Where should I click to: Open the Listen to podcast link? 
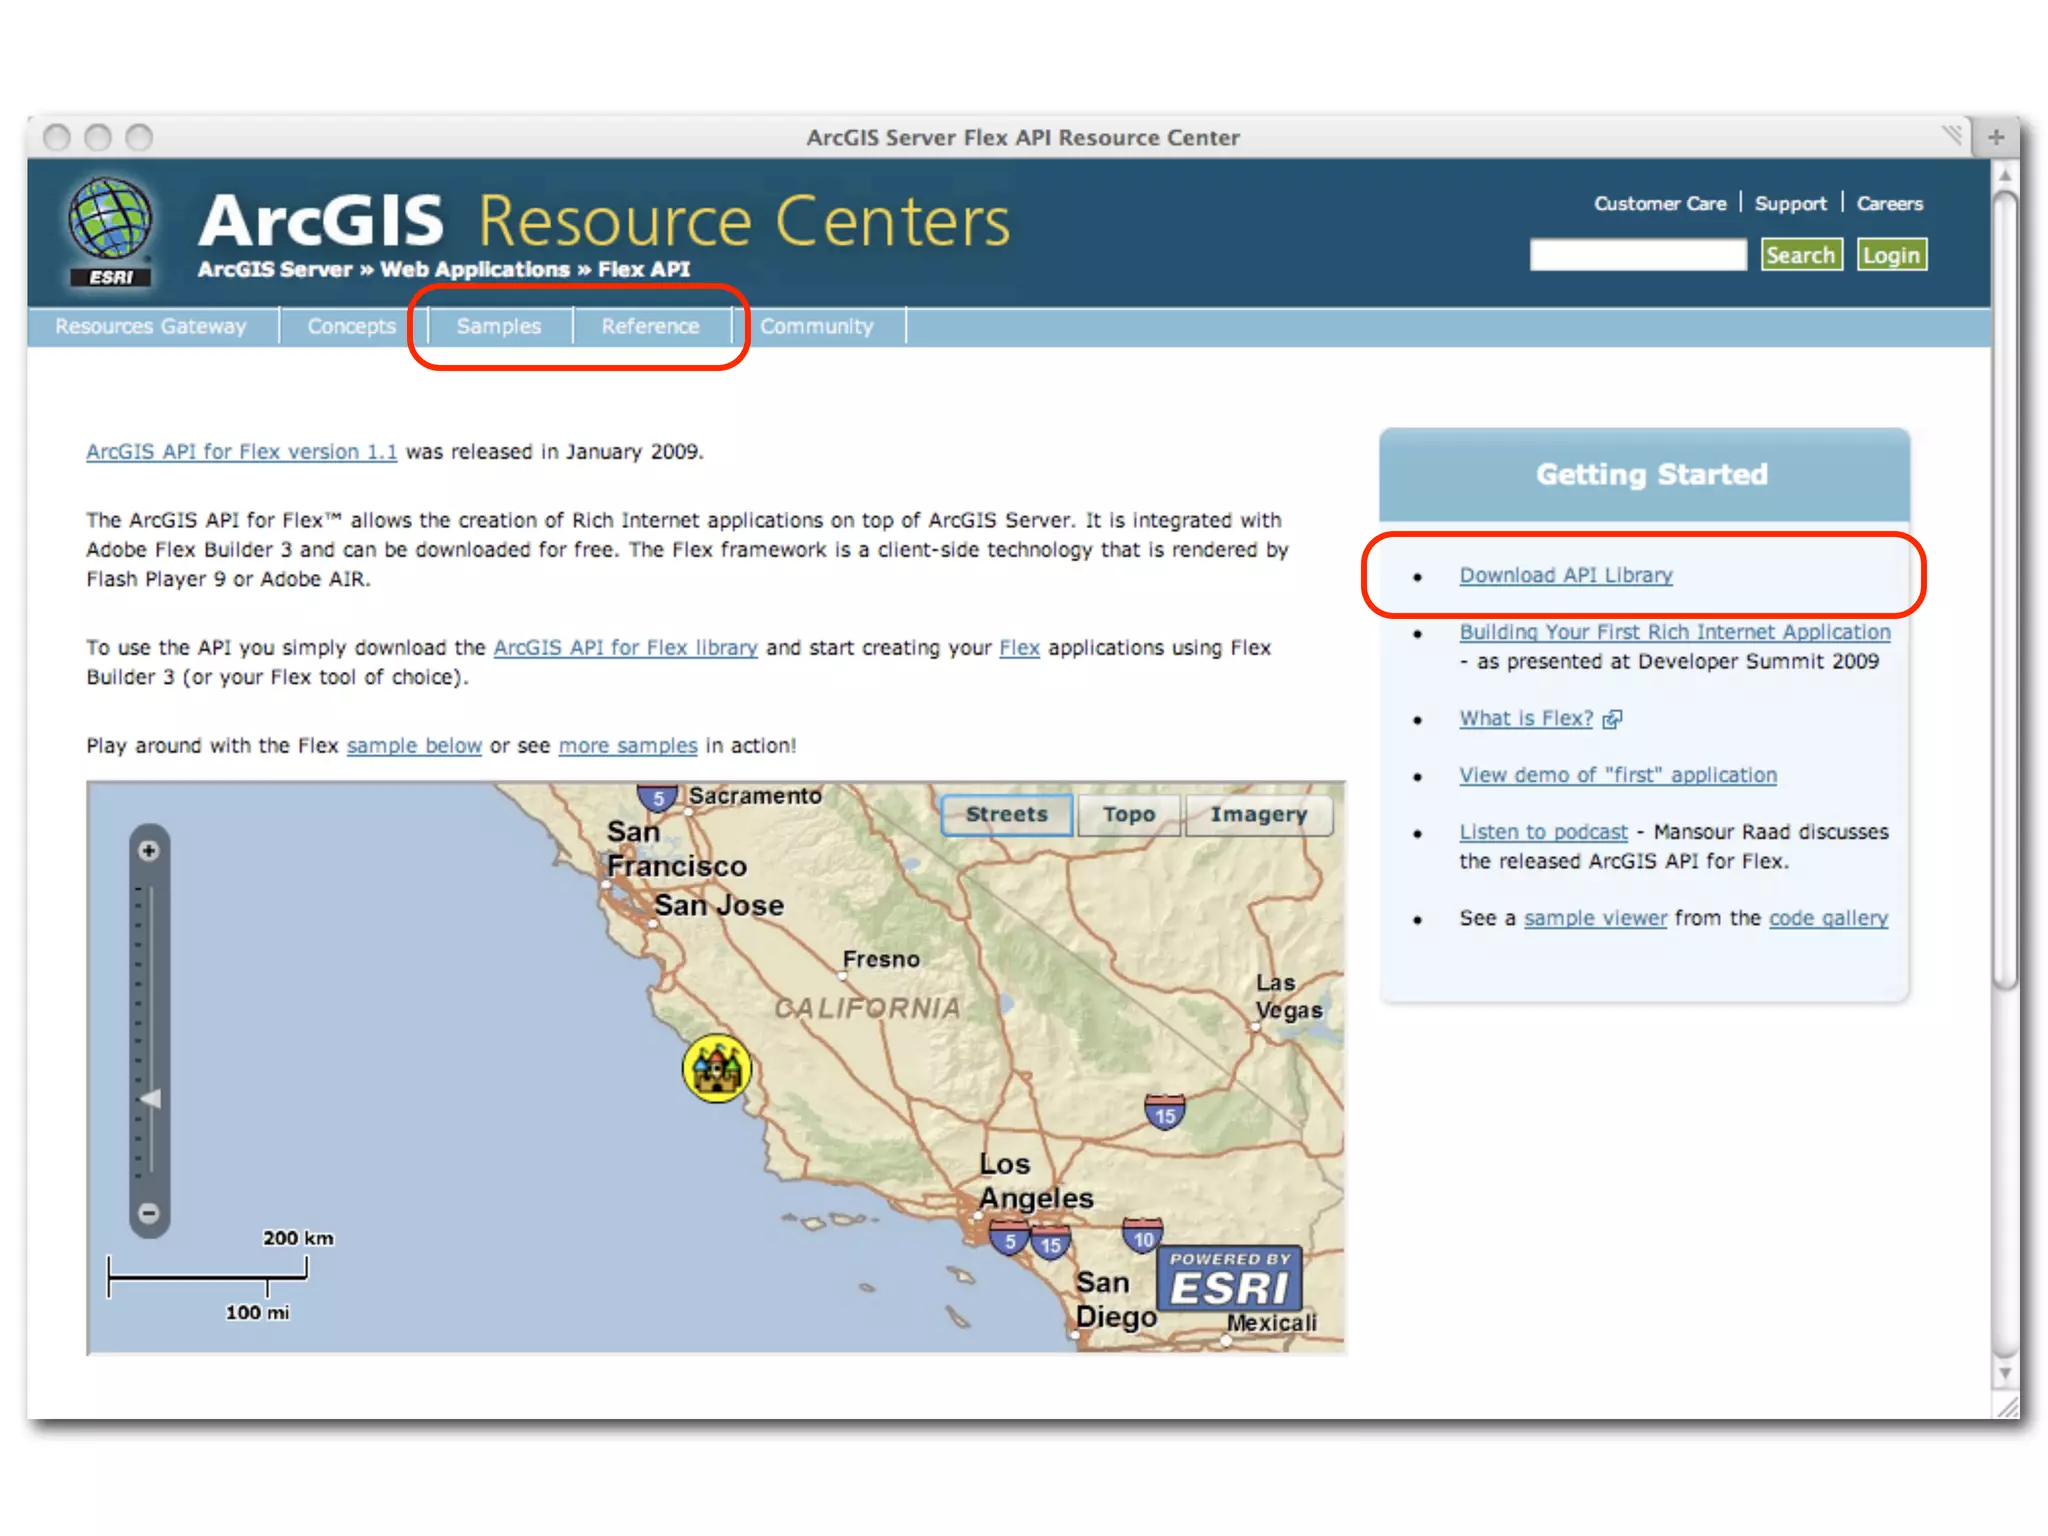pyautogui.click(x=1542, y=832)
